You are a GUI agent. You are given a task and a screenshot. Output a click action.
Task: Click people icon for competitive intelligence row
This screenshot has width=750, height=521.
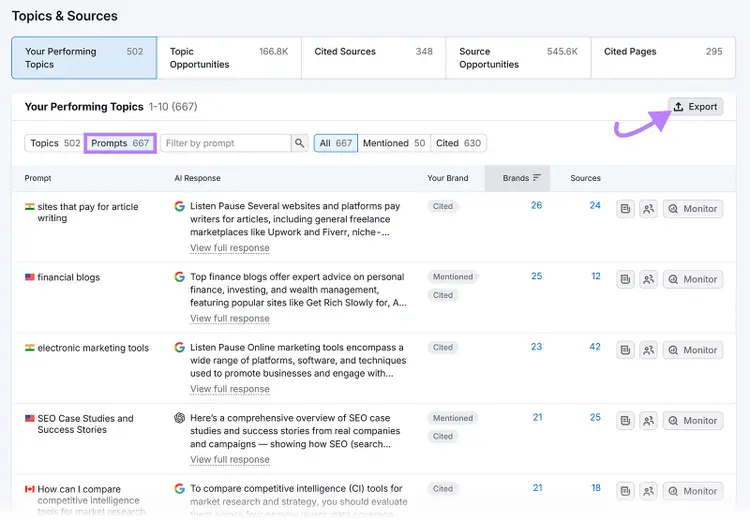point(649,491)
